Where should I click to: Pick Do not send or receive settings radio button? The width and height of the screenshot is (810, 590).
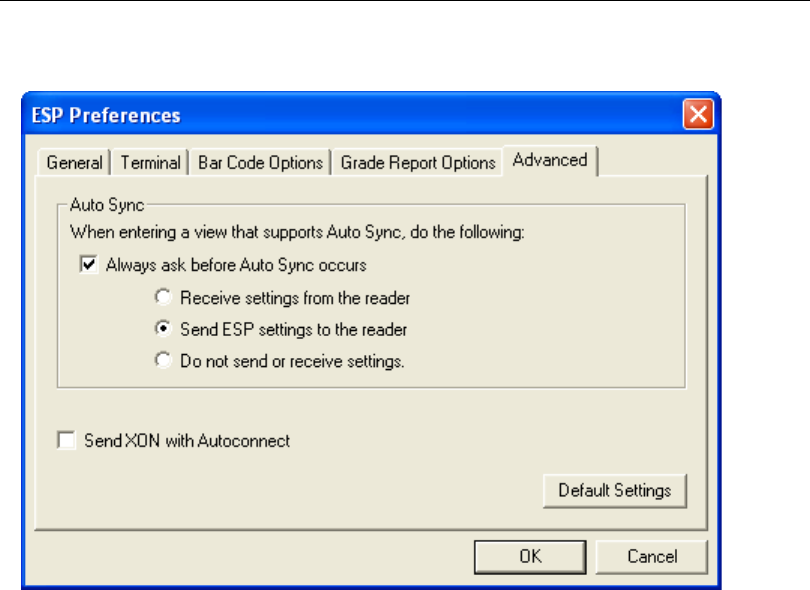[x=163, y=362]
